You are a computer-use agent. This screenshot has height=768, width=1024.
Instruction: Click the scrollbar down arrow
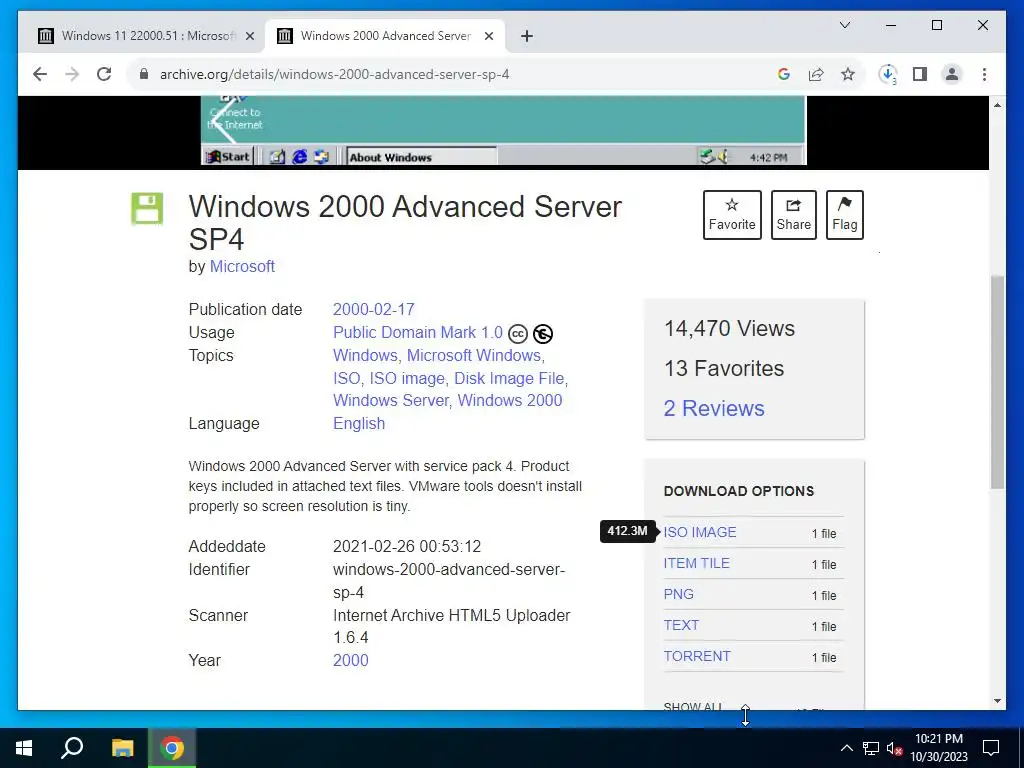point(997,701)
